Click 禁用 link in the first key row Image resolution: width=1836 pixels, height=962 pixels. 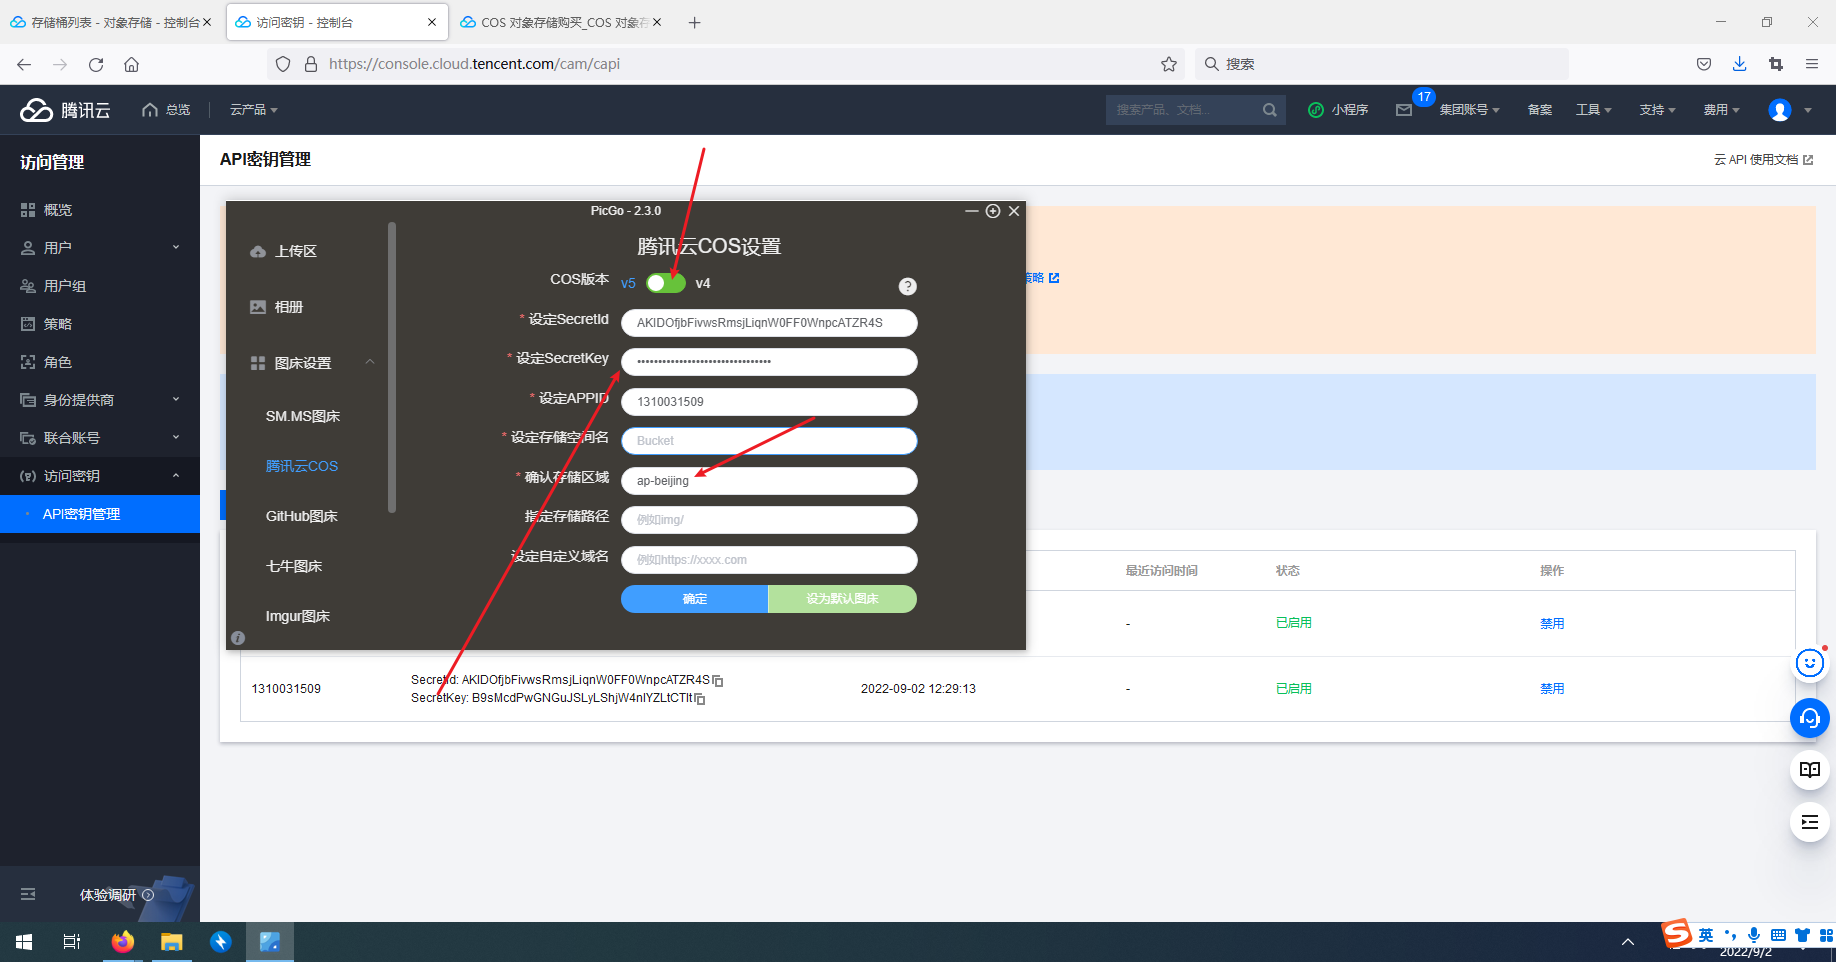[1552, 624]
